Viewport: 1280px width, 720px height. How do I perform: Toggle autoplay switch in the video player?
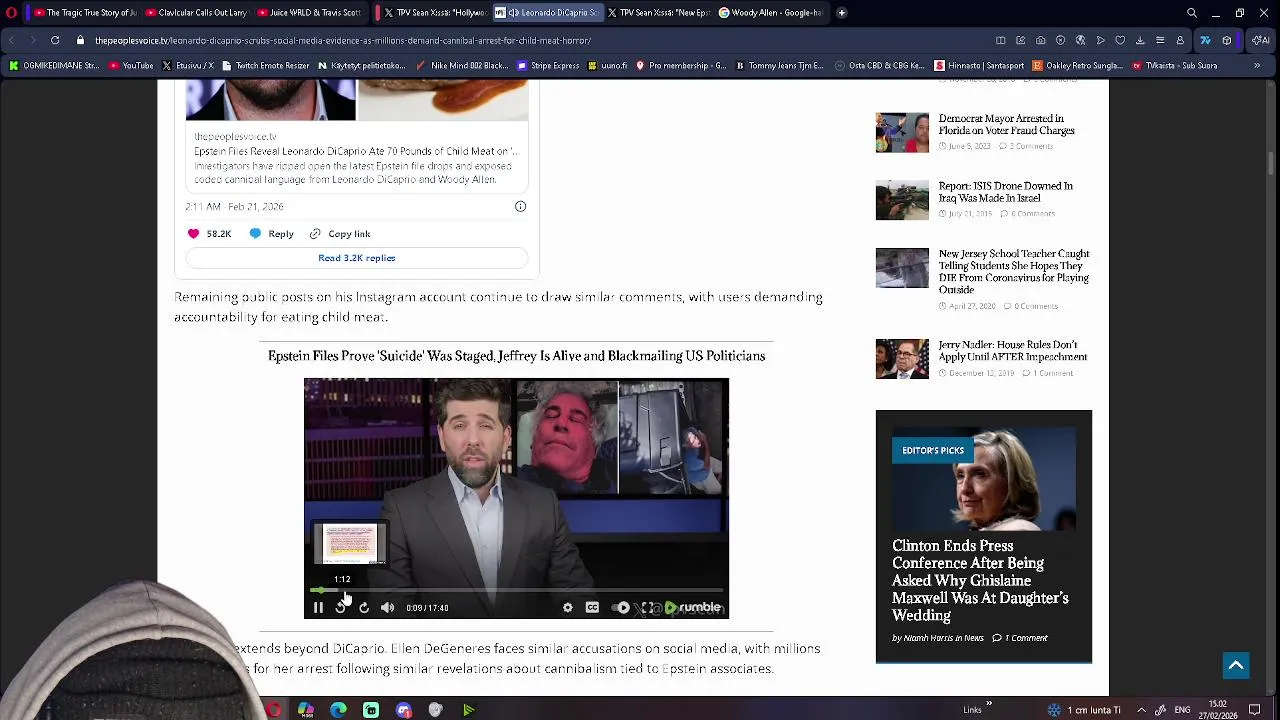(621, 607)
